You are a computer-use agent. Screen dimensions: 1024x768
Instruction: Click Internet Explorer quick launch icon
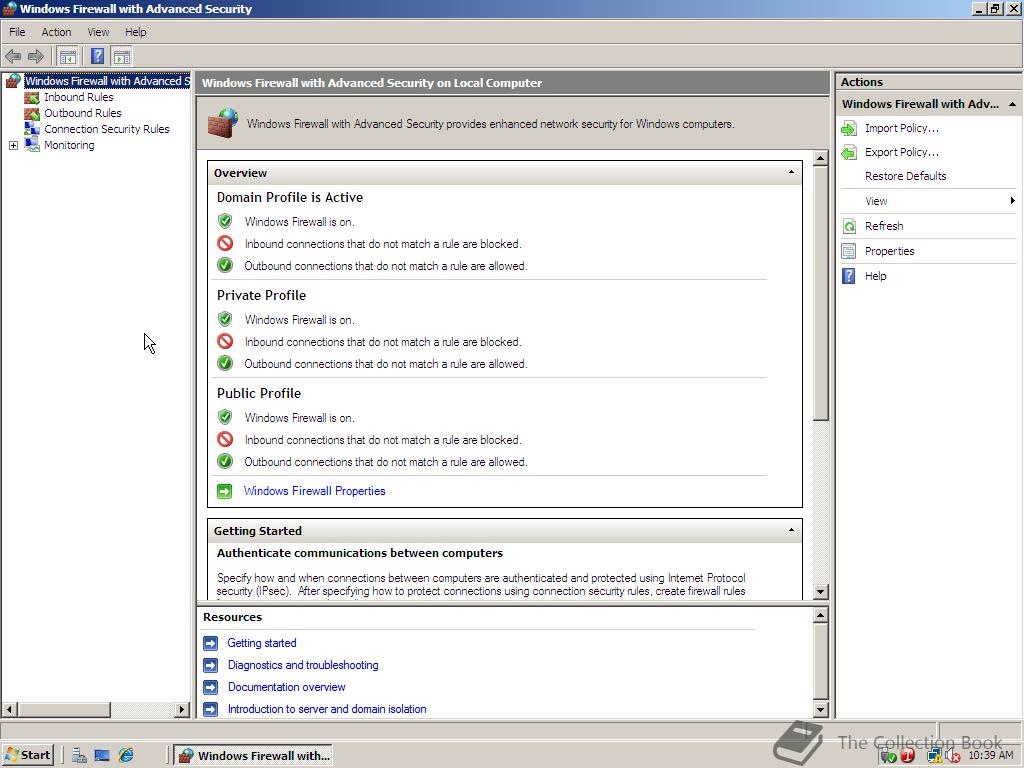click(x=126, y=756)
